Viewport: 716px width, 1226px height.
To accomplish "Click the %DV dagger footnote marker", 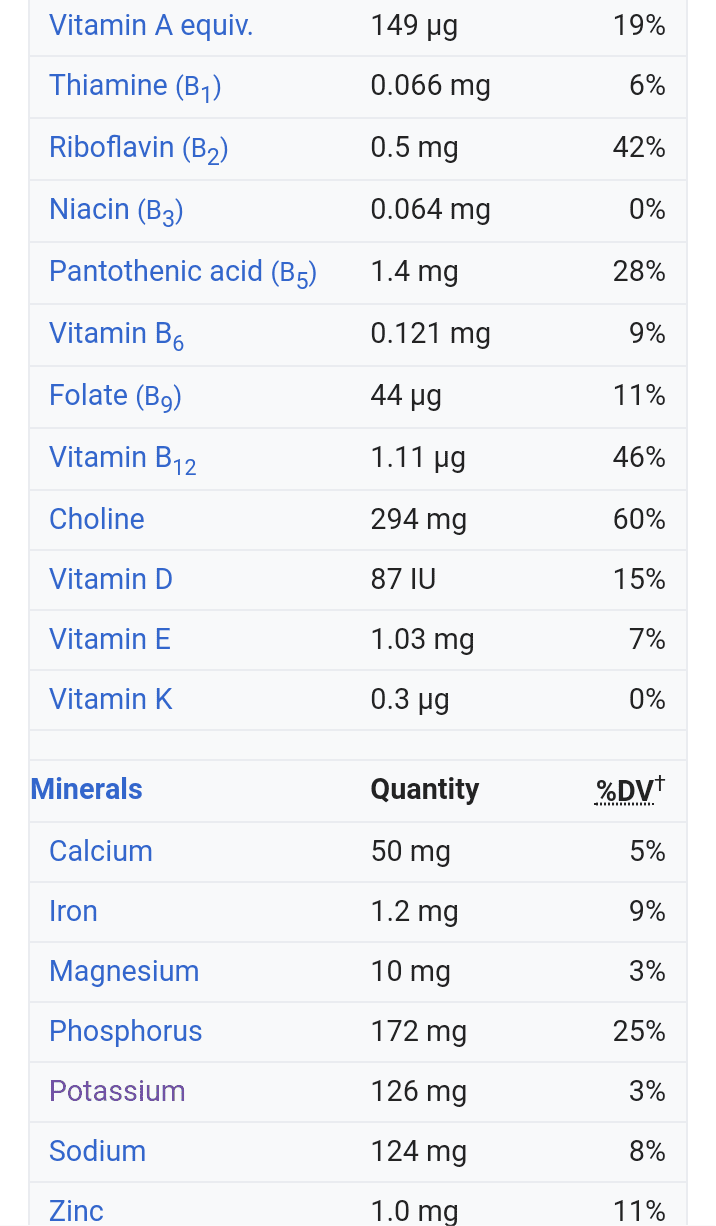I will click(659, 784).
